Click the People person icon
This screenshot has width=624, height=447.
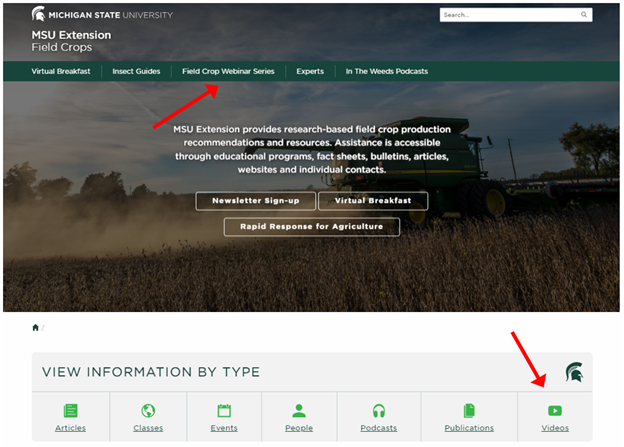pos(298,411)
